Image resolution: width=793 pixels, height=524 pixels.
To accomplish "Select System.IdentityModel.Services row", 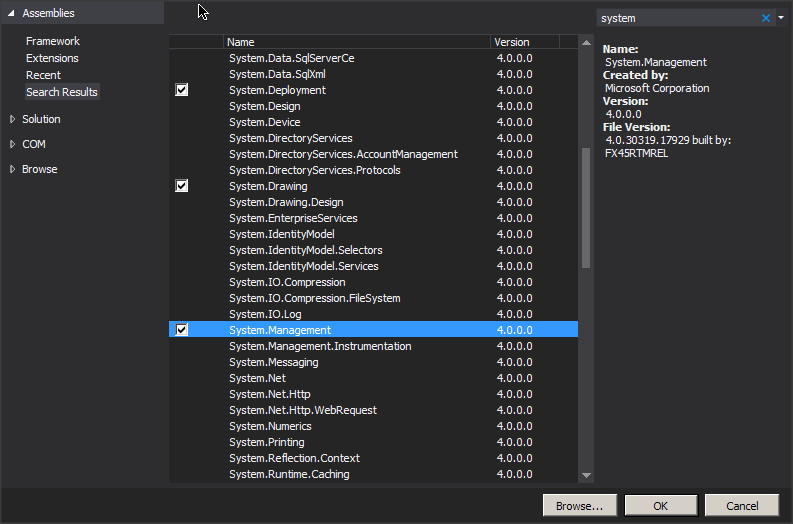I will pos(373,266).
